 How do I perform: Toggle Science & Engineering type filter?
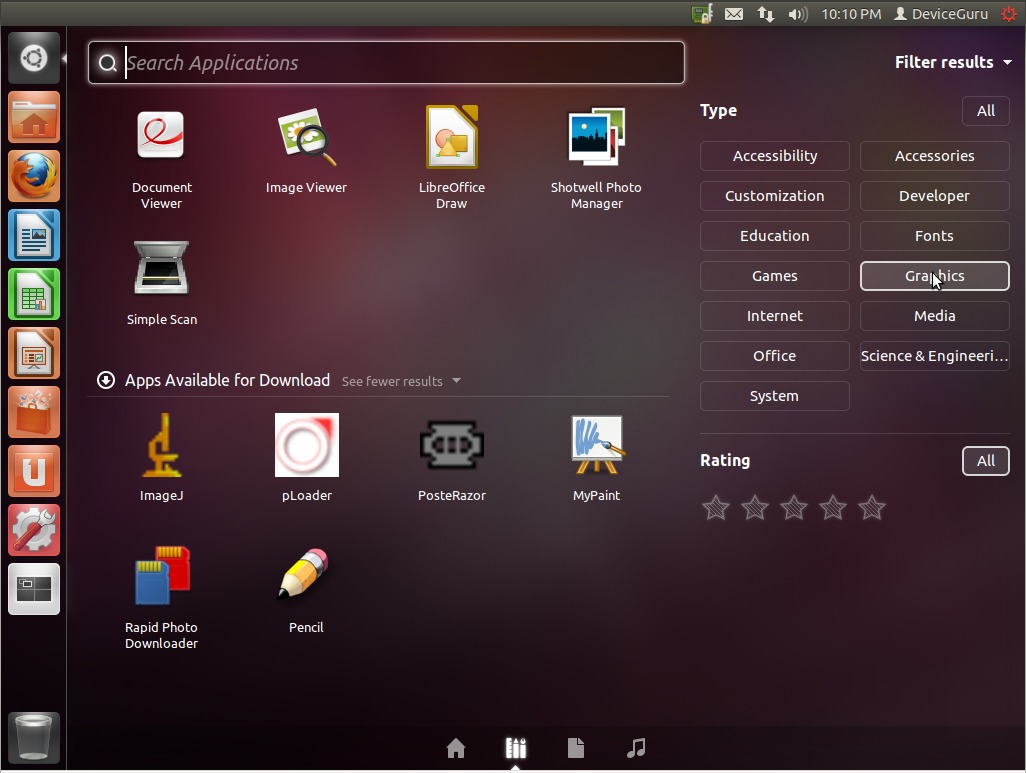pyautogui.click(x=934, y=355)
